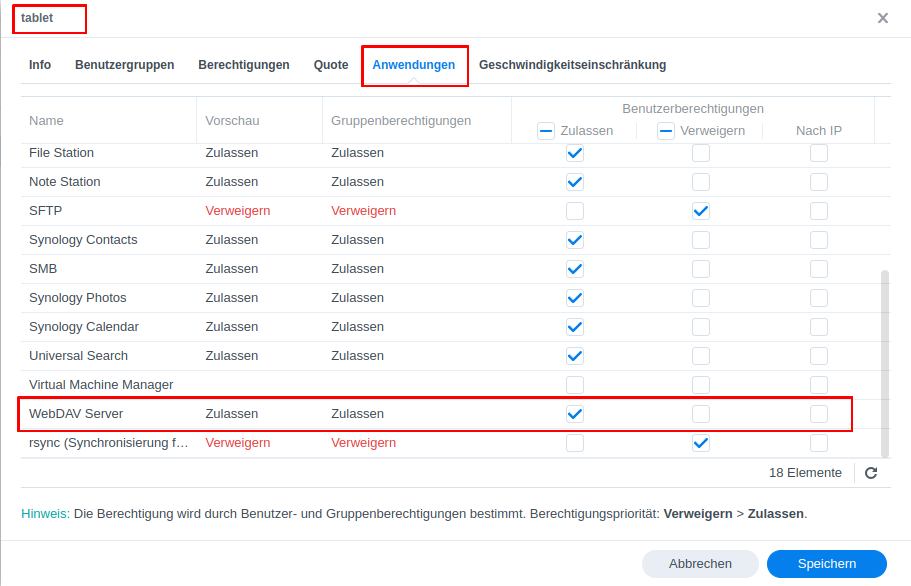Switch to the Benutzergruppen tab
Image resolution: width=911 pixels, height=586 pixels.
click(124, 65)
